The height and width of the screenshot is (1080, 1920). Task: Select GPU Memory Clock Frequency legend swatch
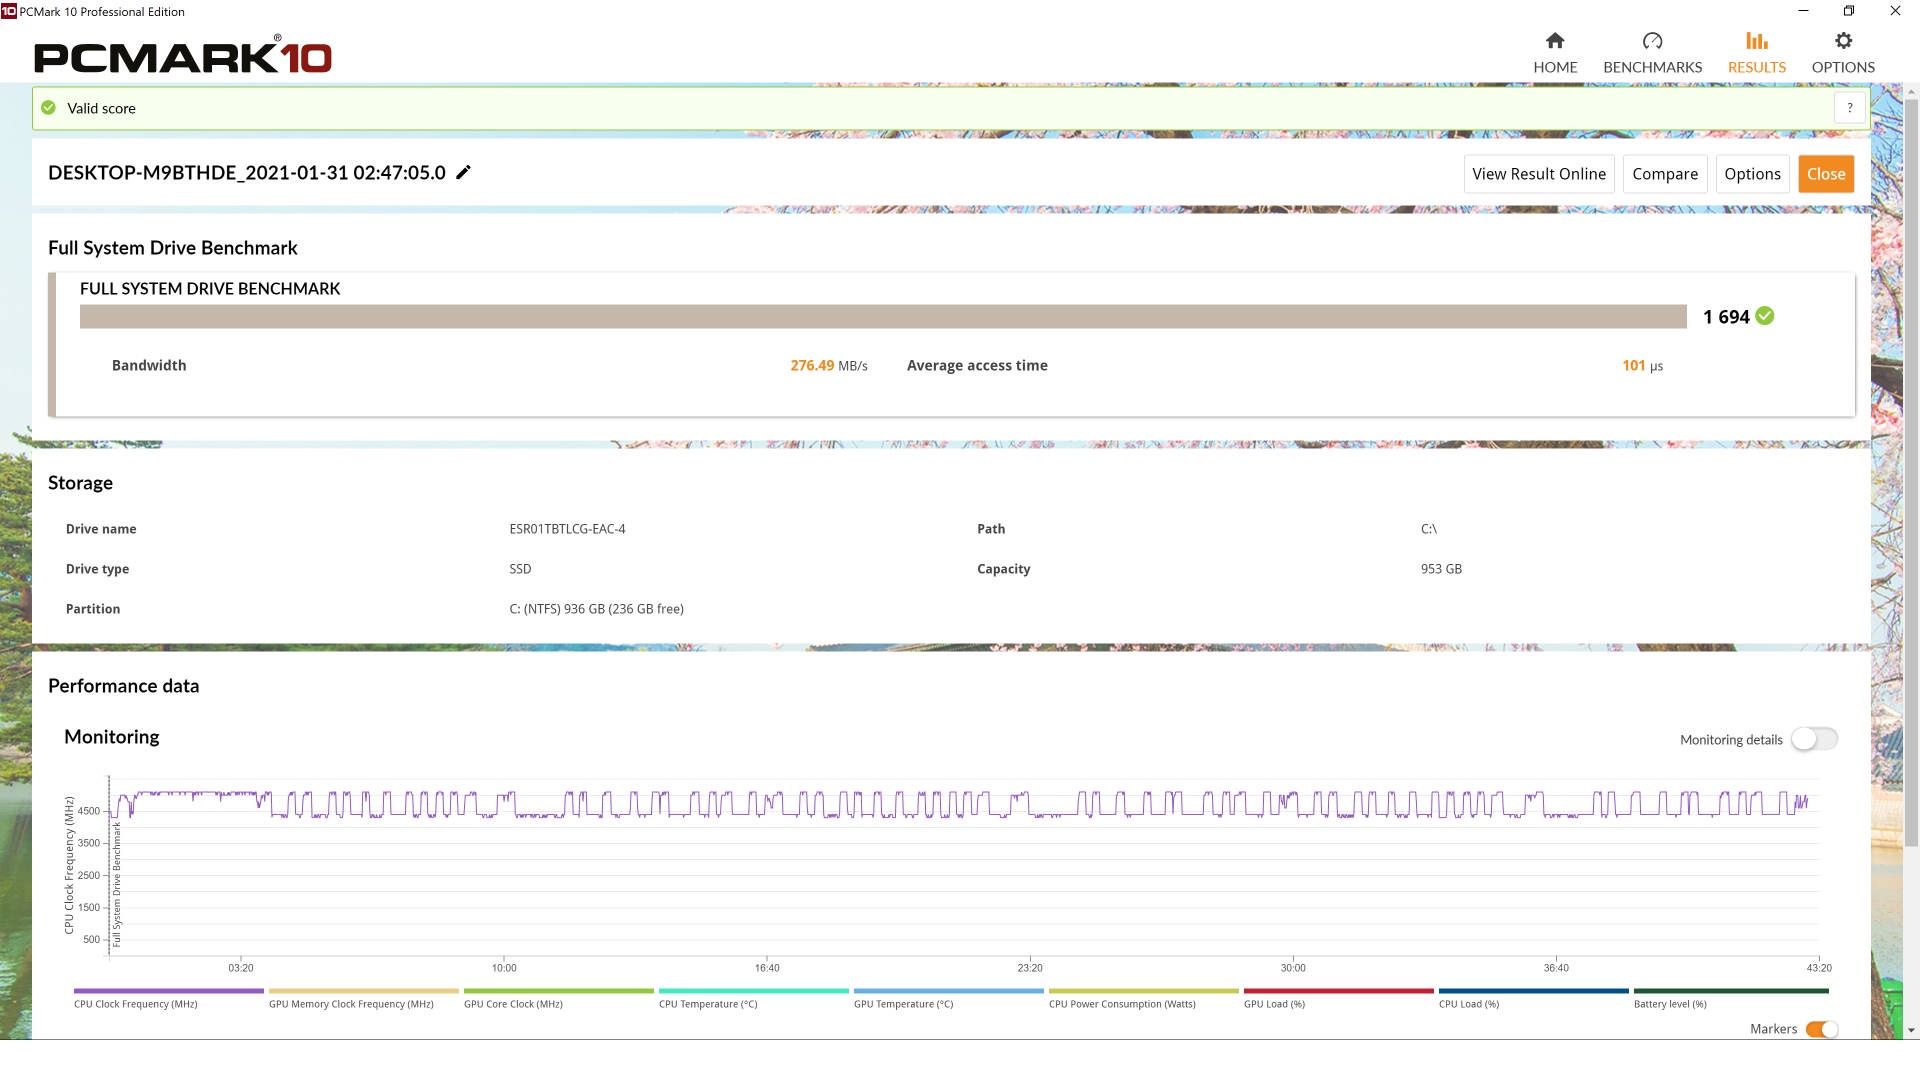point(364,991)
